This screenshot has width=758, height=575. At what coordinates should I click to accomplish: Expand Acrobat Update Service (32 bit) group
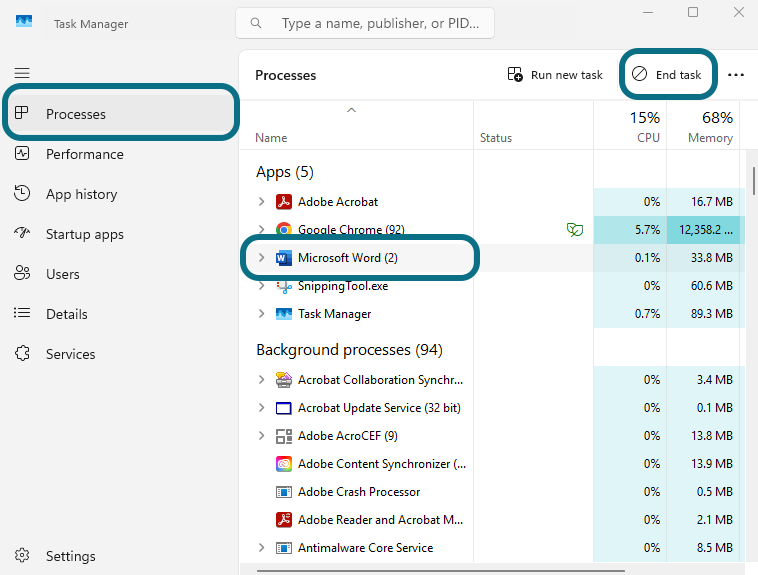click(262, 408)
